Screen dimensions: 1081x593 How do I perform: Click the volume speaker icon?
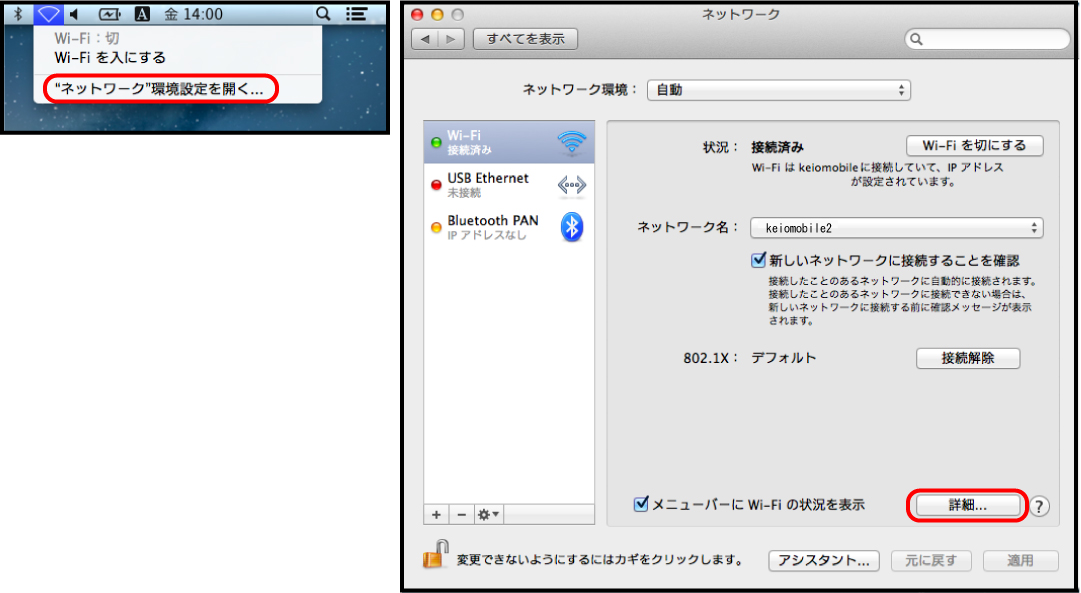point(75,14)
